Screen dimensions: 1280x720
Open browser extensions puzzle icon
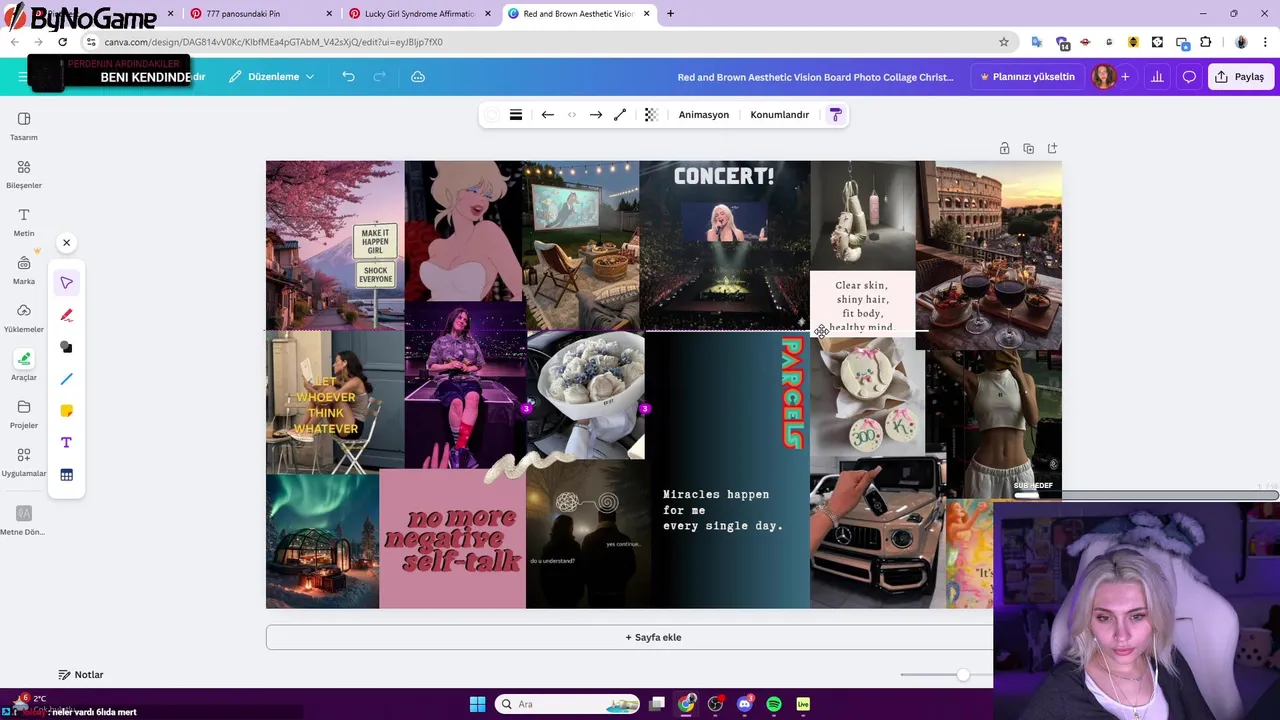click(x=1205, y=42)
